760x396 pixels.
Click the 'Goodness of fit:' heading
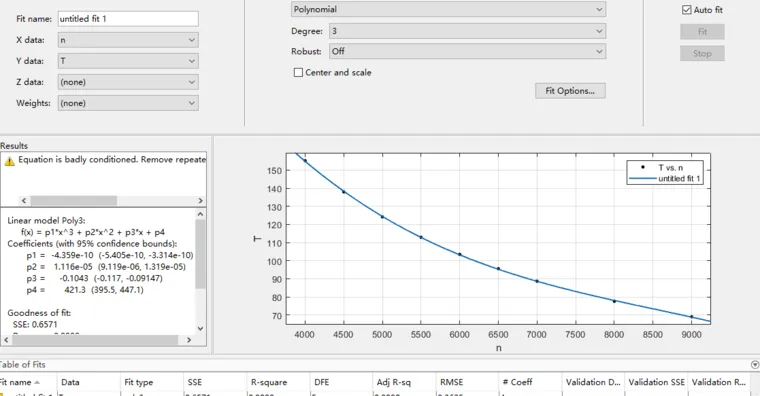[x=39, y=313]
